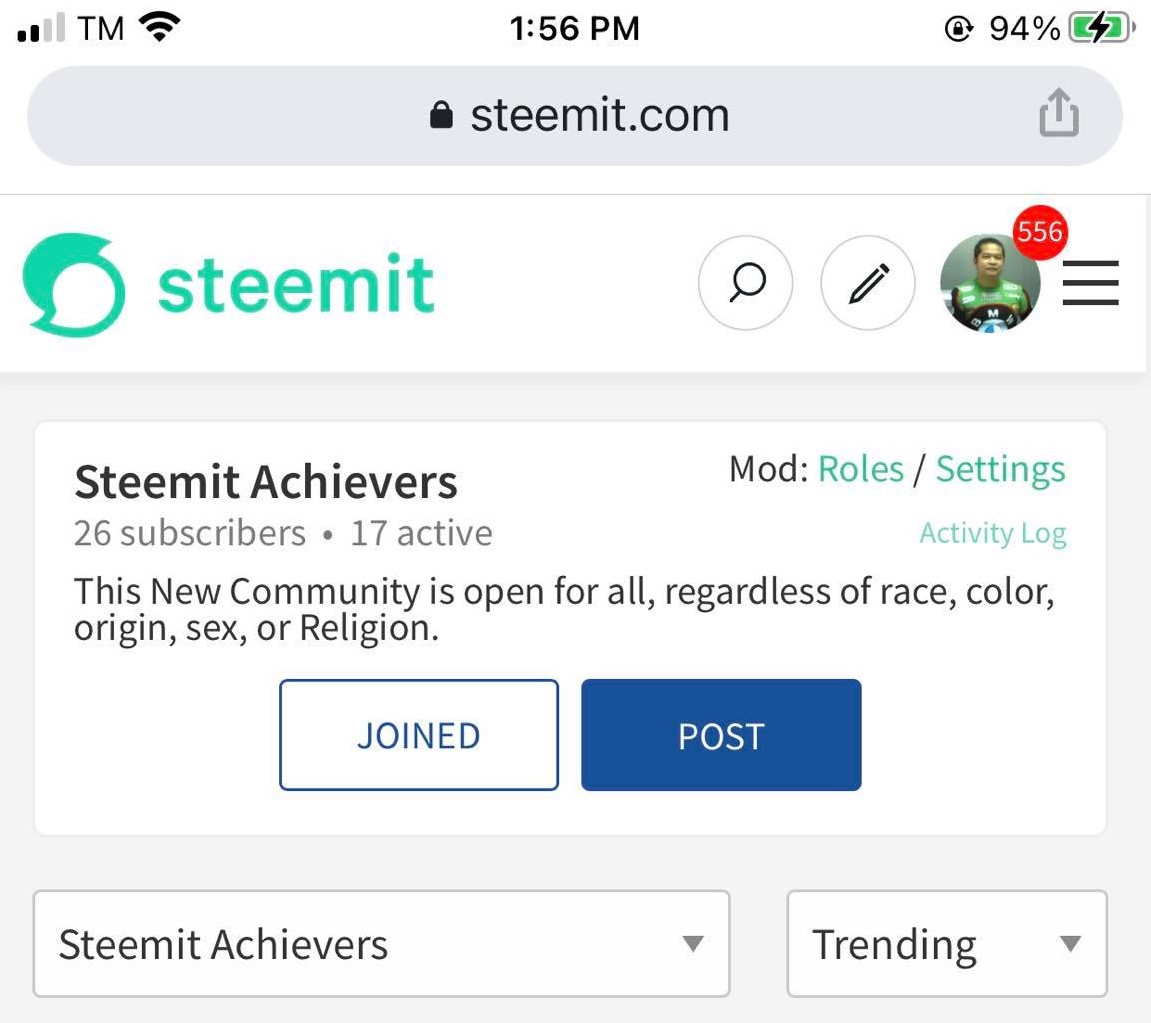This screenshot has height=1023, width=1151.
Task: Tap the pencil compose icon
Action: point(867,284)
